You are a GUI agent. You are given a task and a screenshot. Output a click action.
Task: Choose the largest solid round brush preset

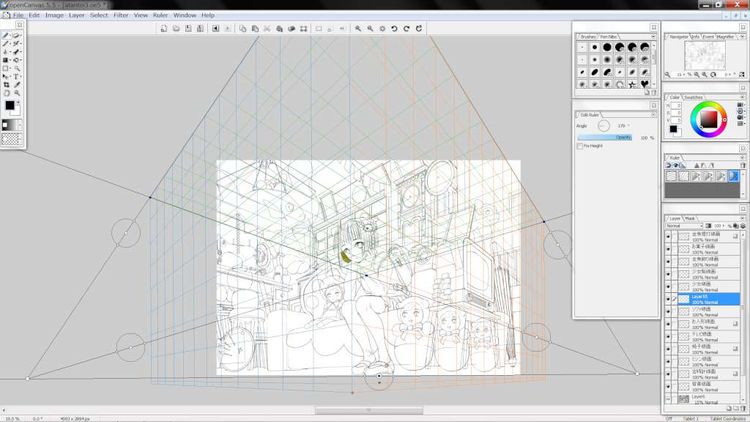607,47
